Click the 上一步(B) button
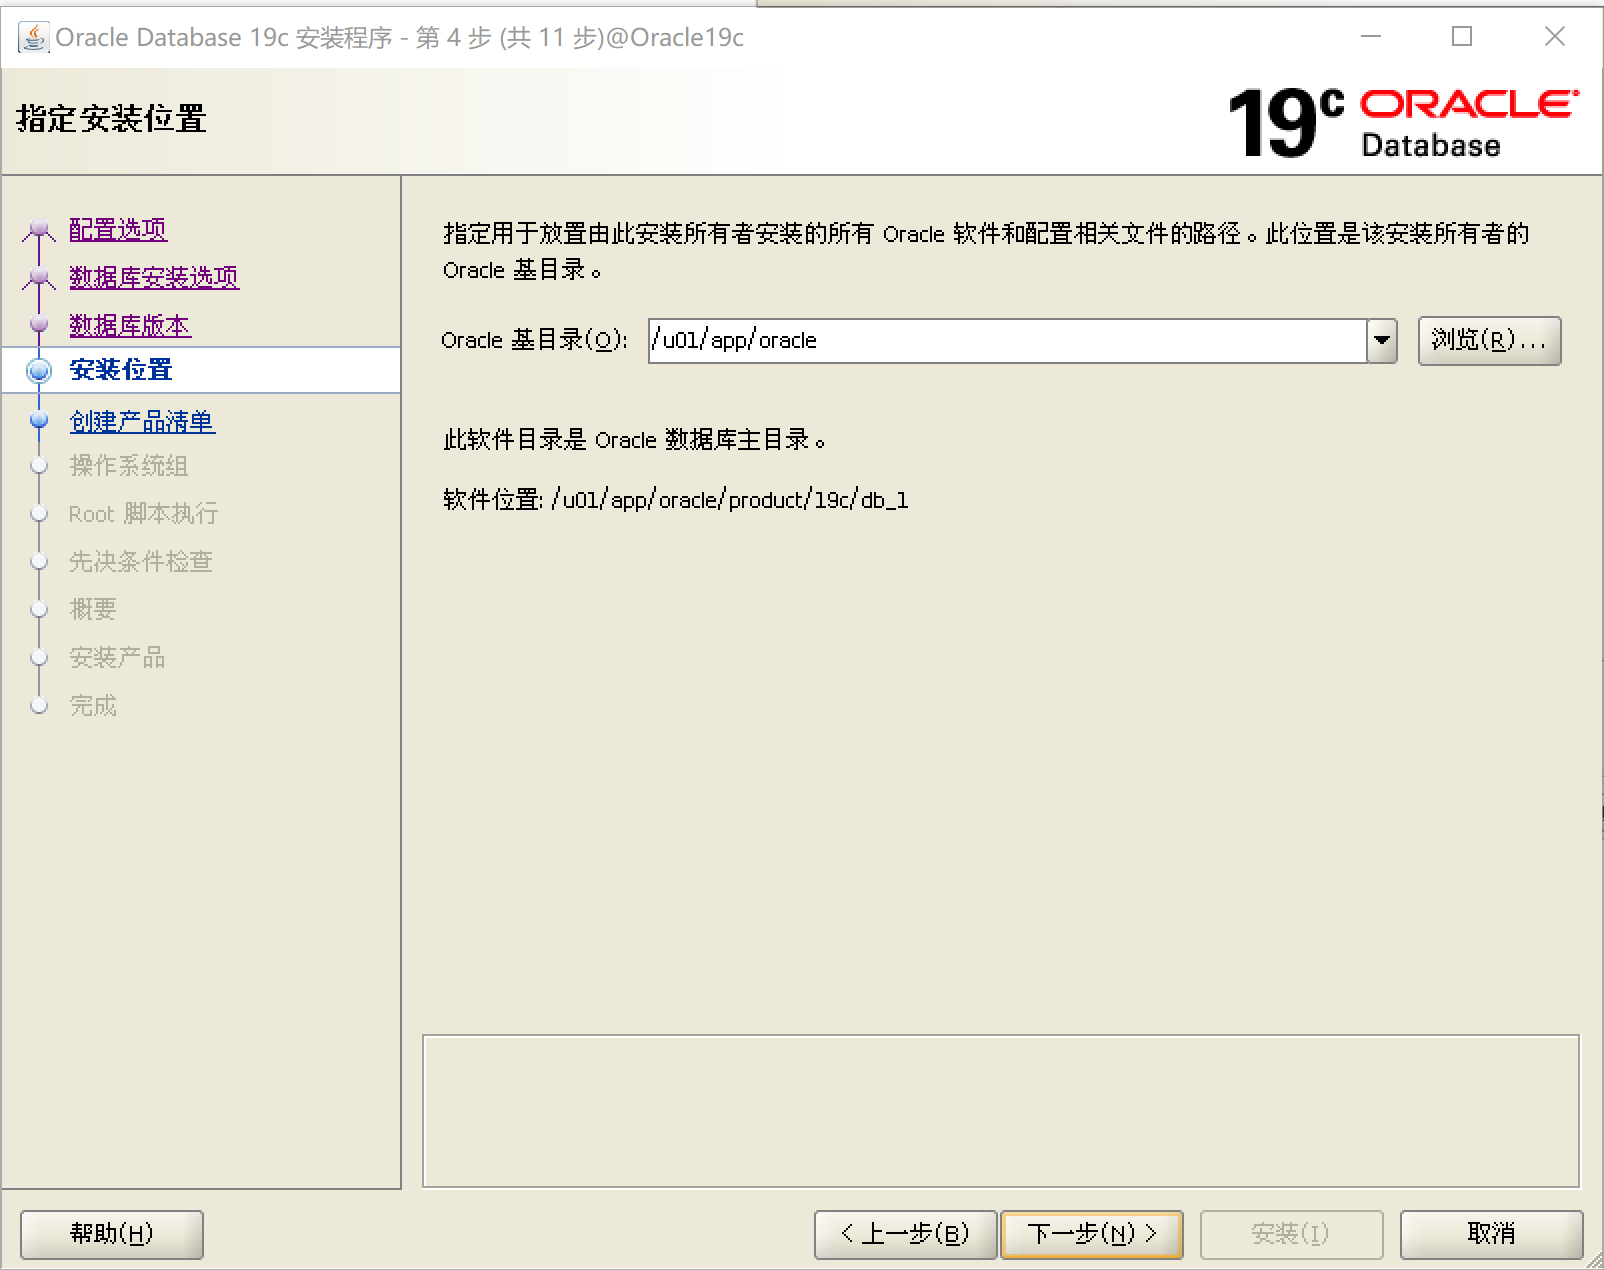 click(x=904, y=1233)
